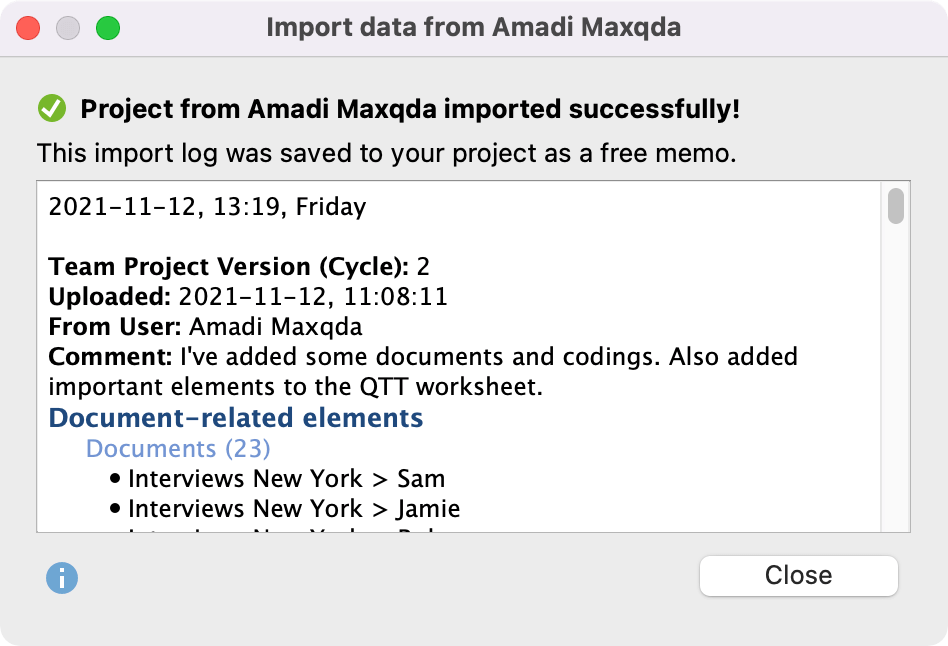Click the dialog title Import data from Amadi Maxqda
Viewport: 948px width, 646px height.
click(x=473, y=27)
